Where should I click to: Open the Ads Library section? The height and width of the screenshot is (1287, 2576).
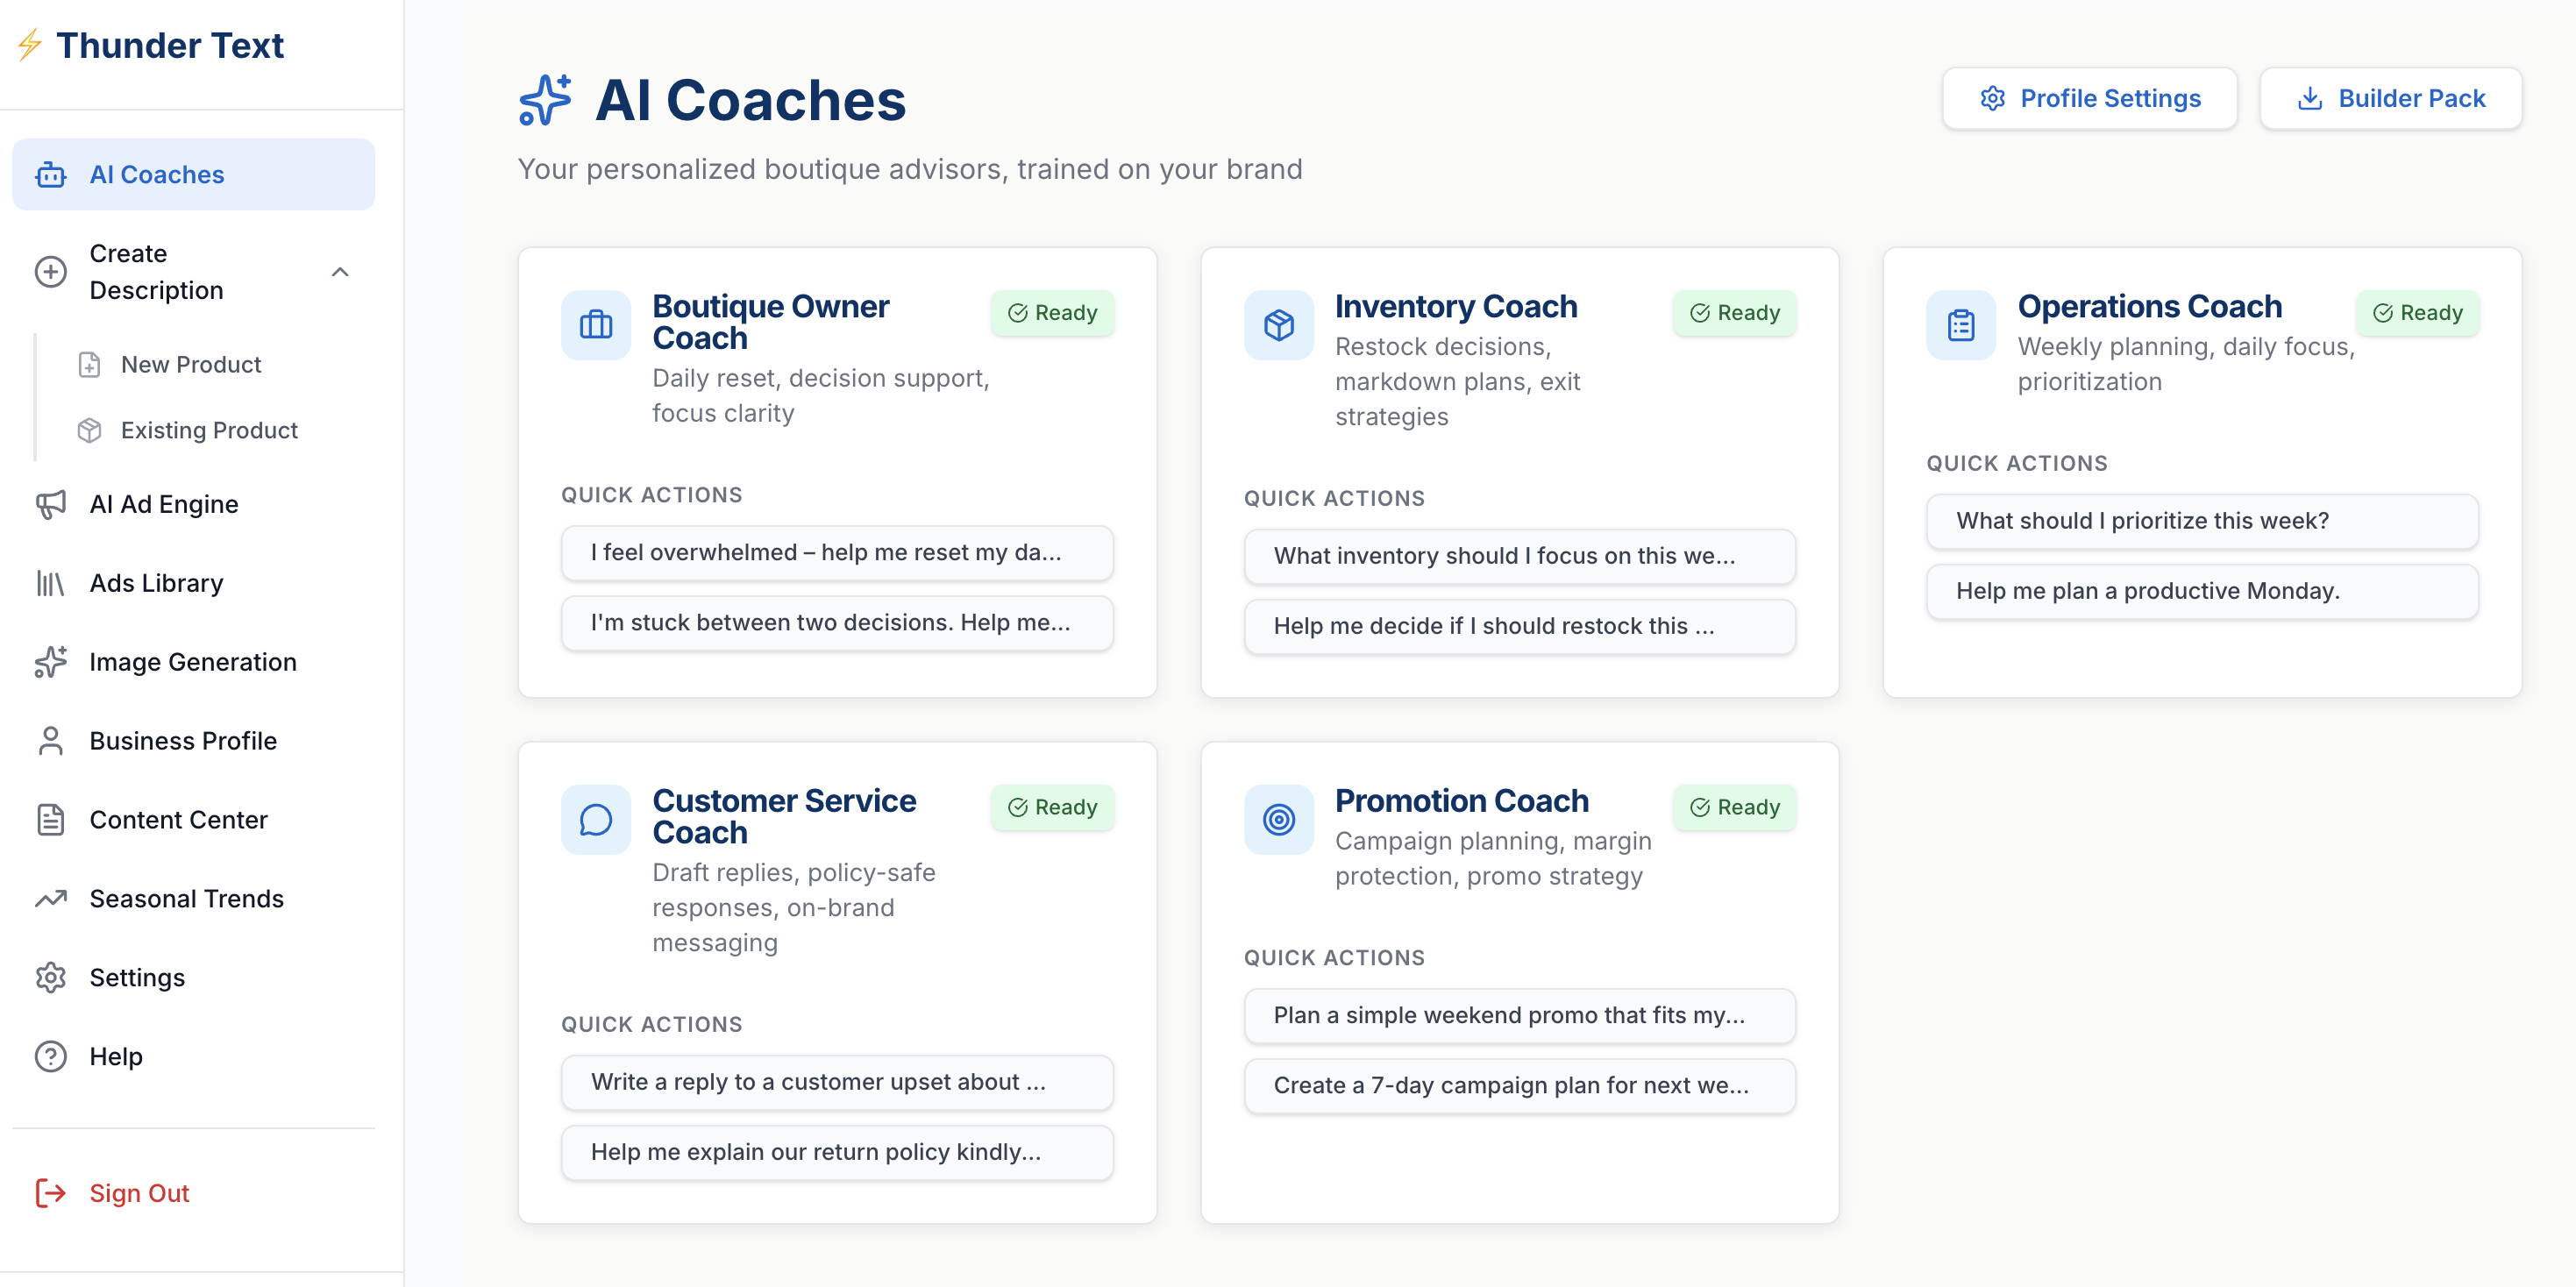coord(156,582)
